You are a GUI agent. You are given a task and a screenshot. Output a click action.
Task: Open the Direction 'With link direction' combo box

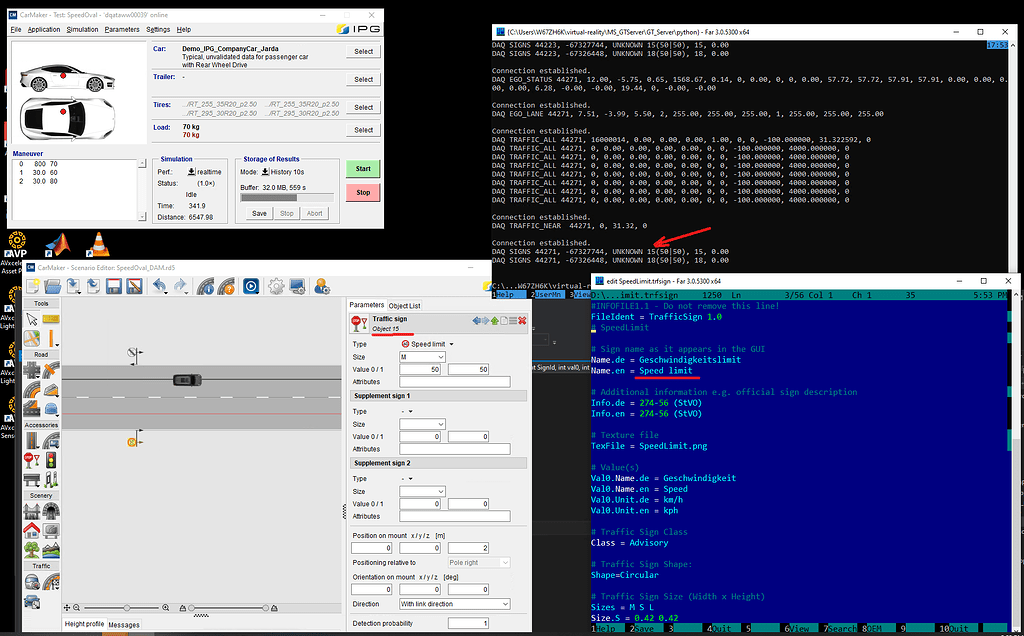pos(454,604)
